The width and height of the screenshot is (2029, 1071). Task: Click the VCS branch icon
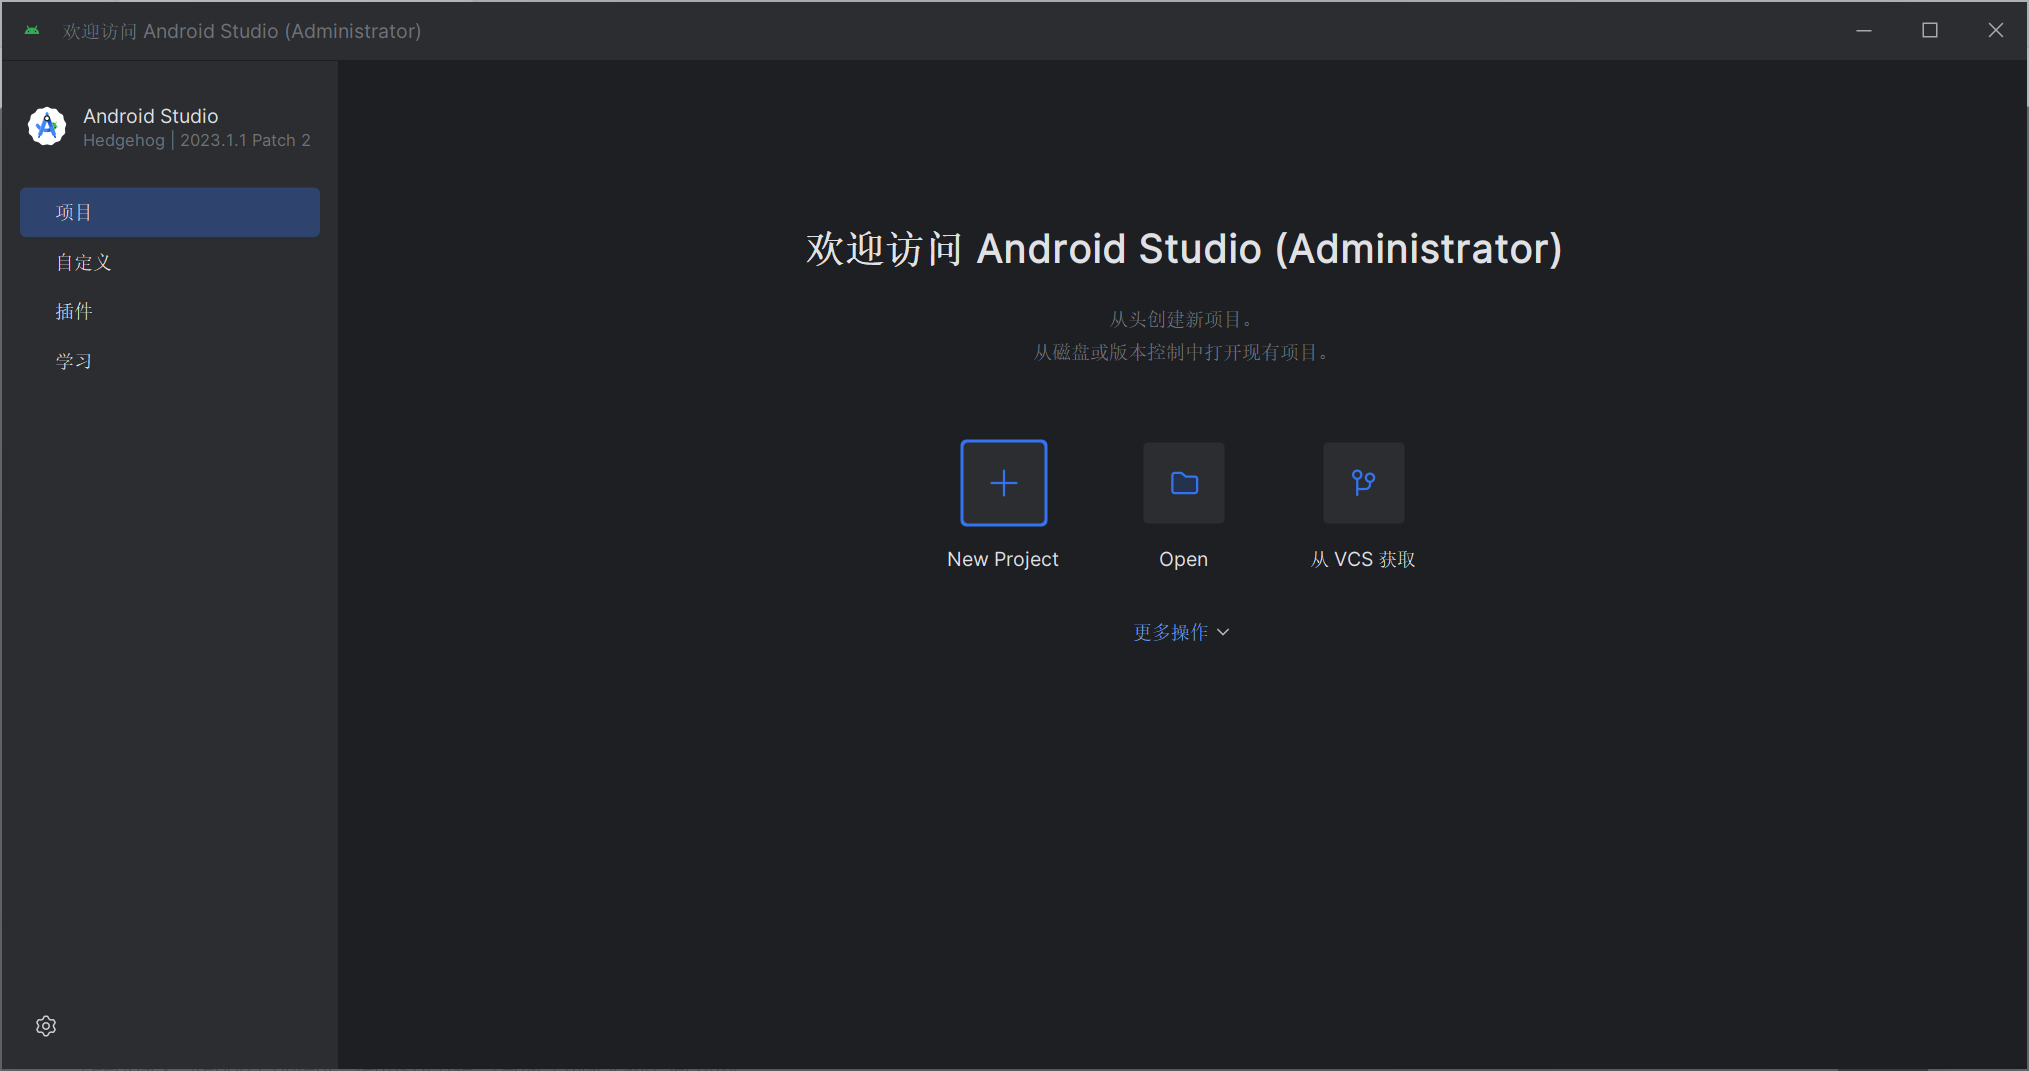pos(1363,483)
